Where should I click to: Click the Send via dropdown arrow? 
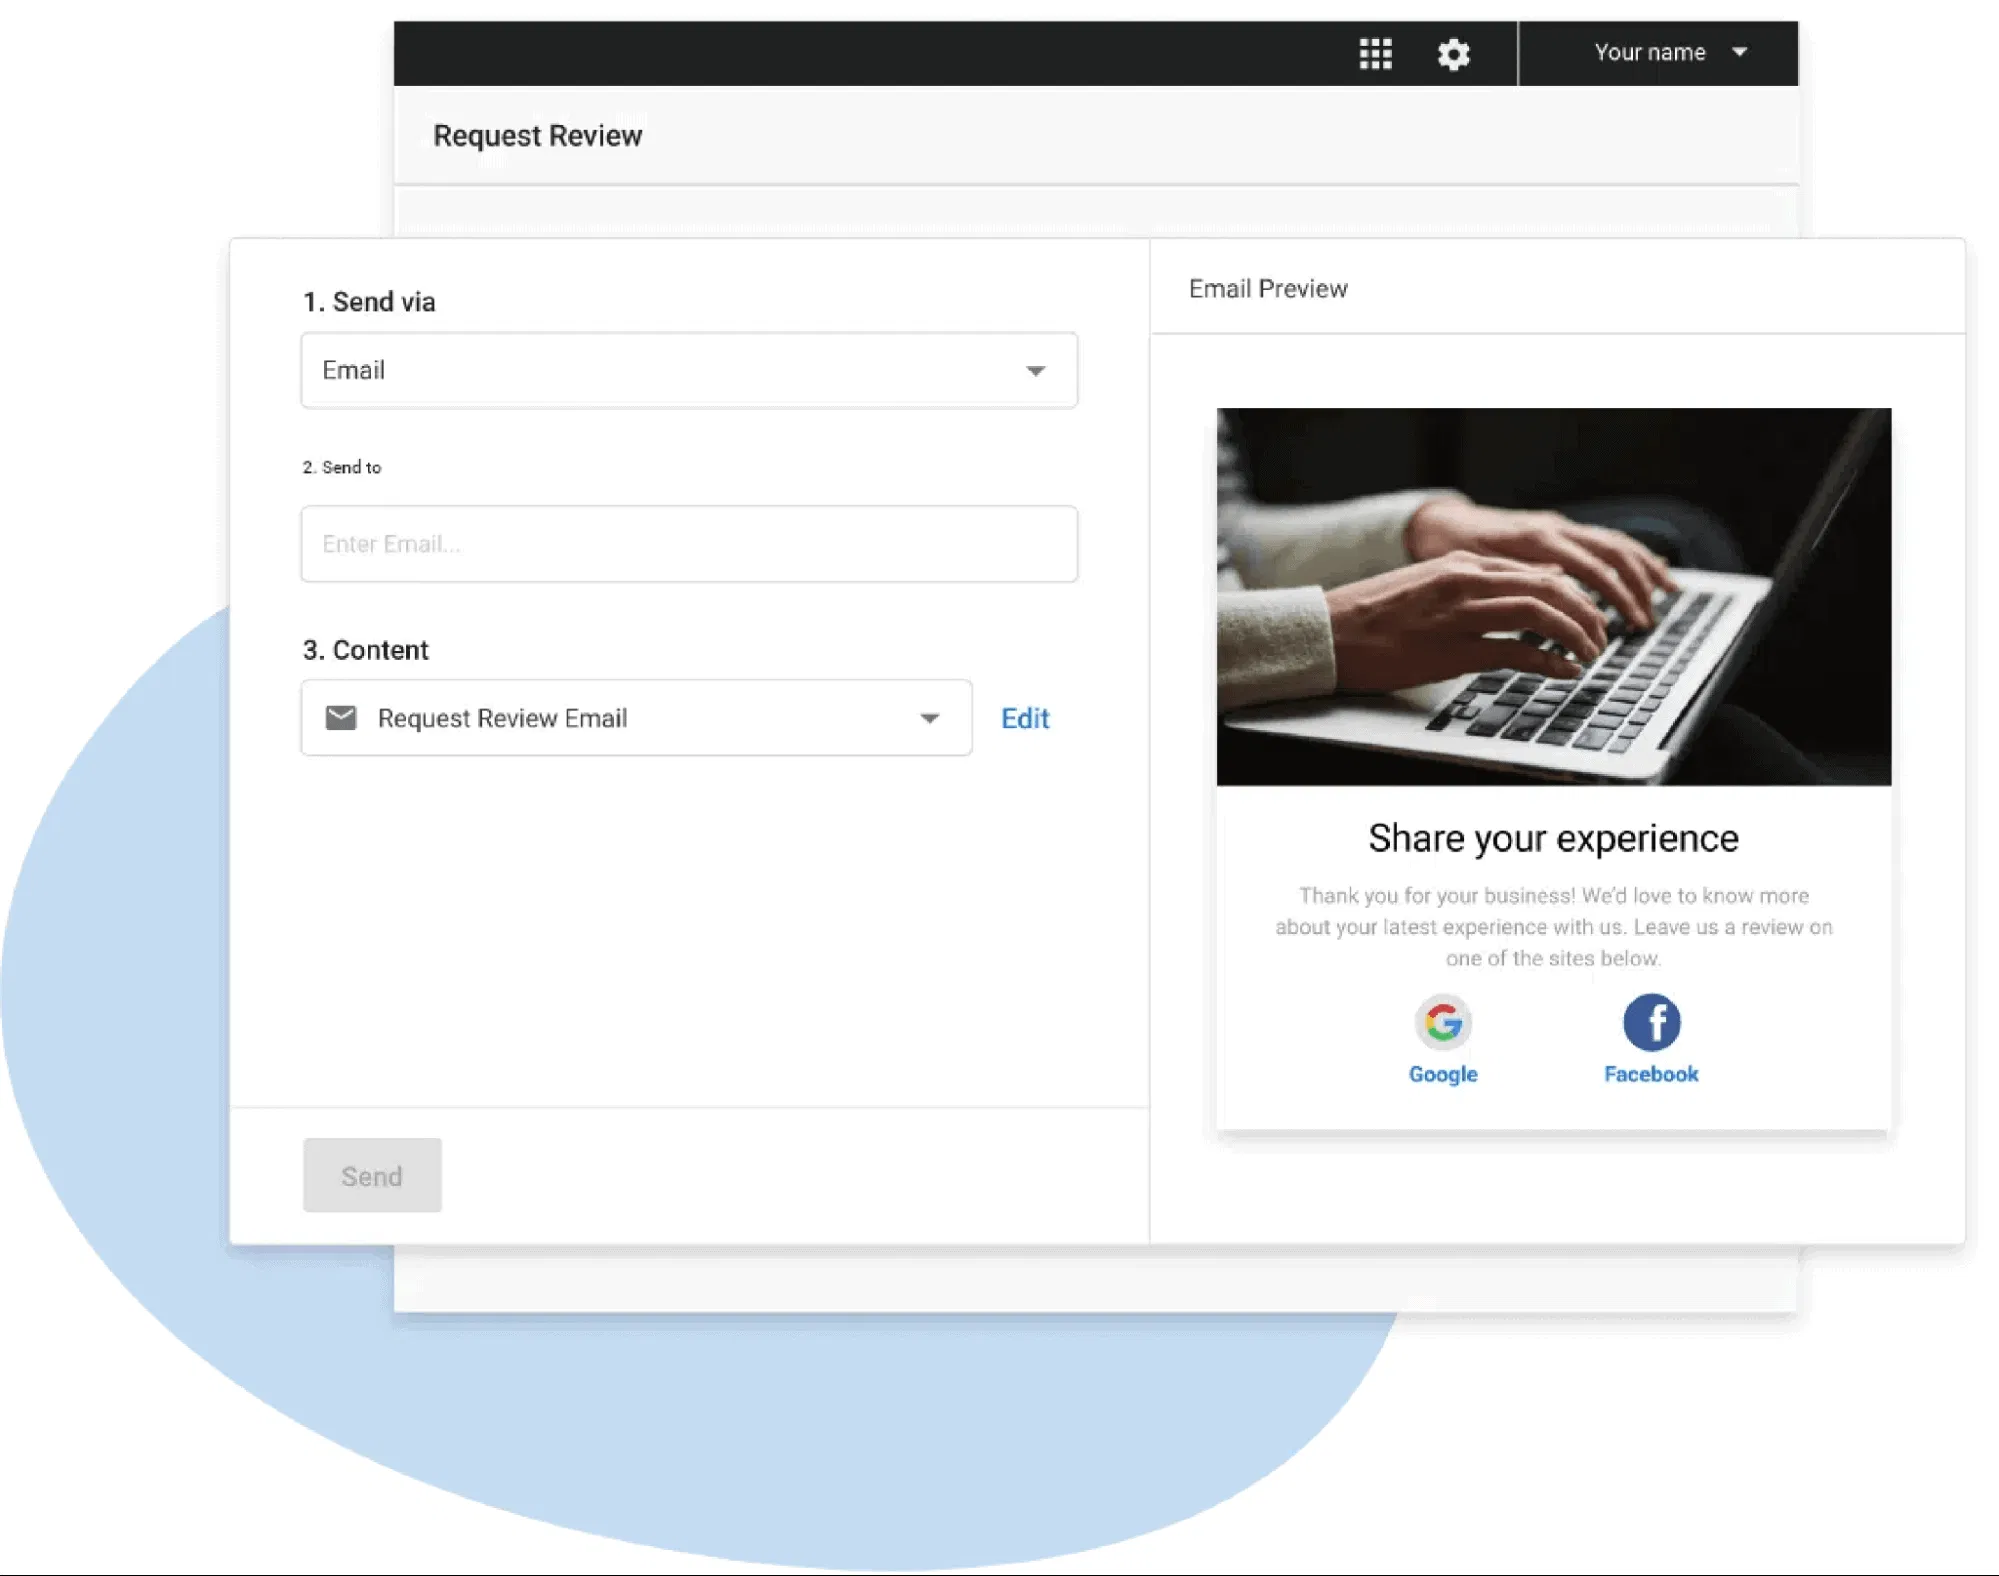[1036, 371]
